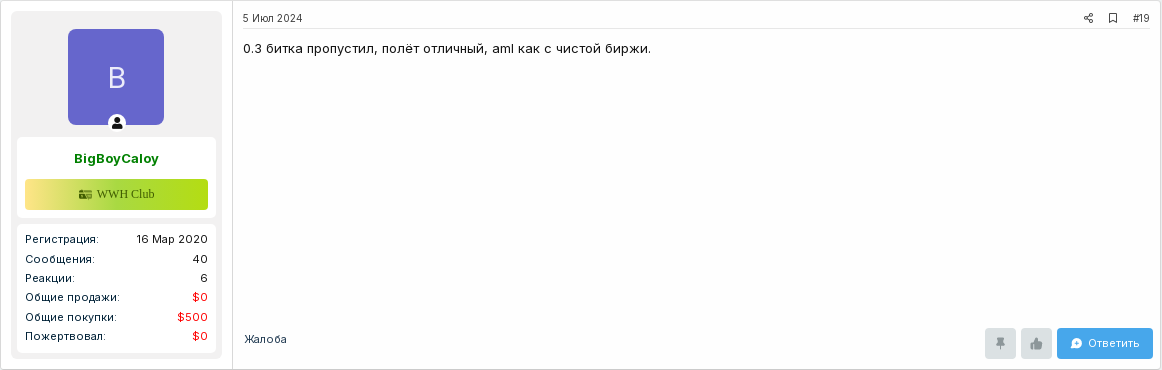Screen dimensions: 1162x370
Task: Open the BigBoyCaloy username profile link
Action: point(116,159)
